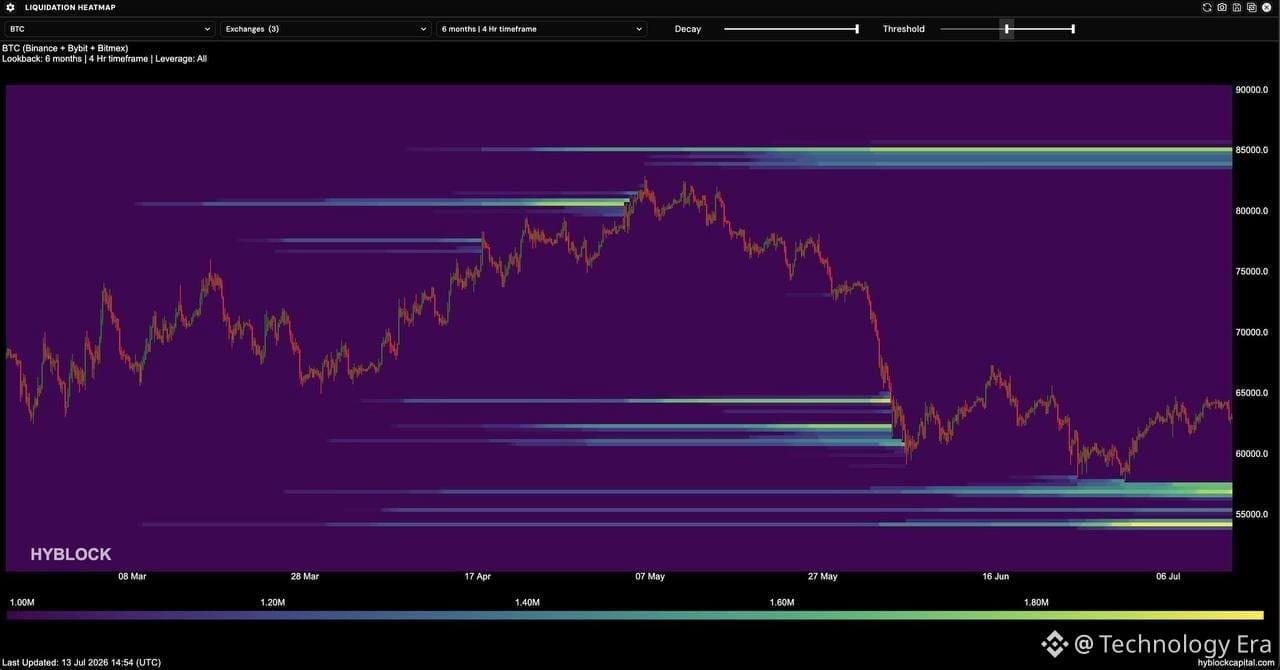Screen dimensions: 1280x670
Task: Open chart in a new window icon
Action: click(1252, 8)
